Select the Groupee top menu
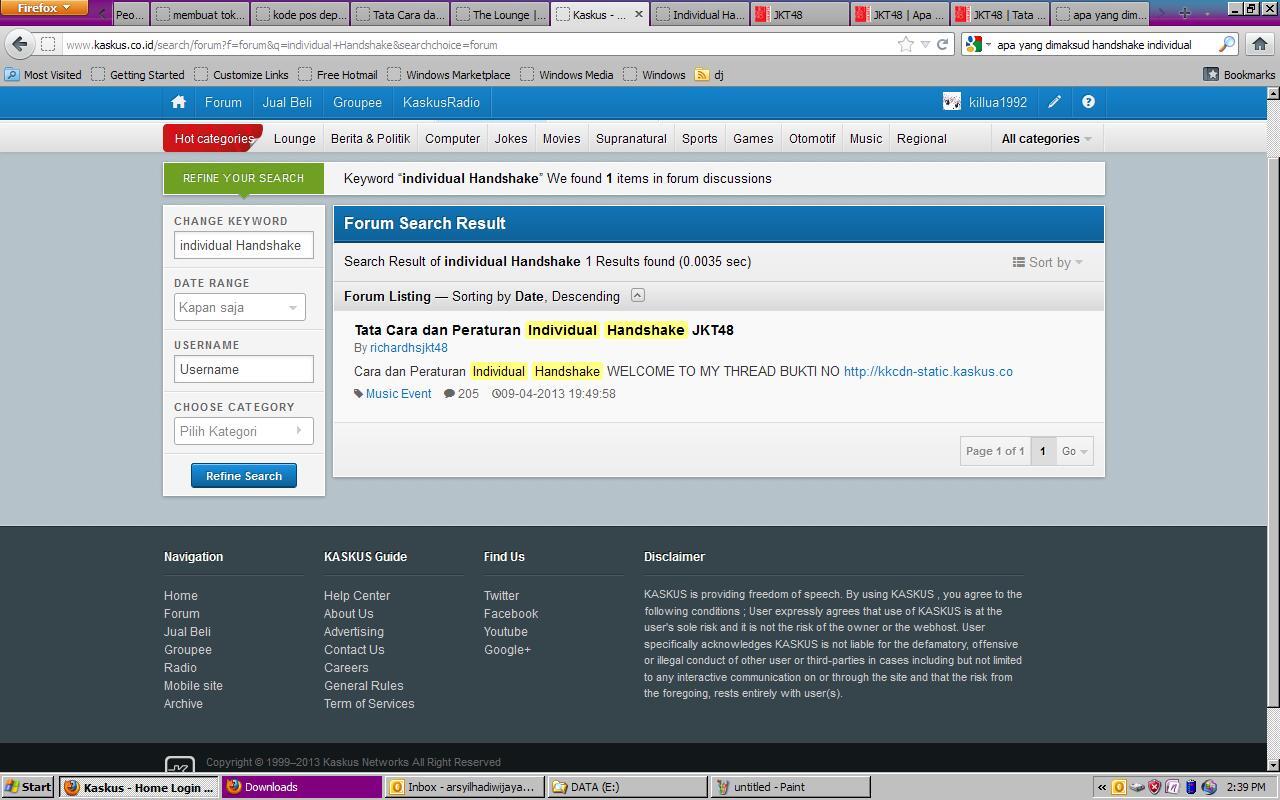The height and width of the screenshot is (800, 1280). (x=357, y=102)
